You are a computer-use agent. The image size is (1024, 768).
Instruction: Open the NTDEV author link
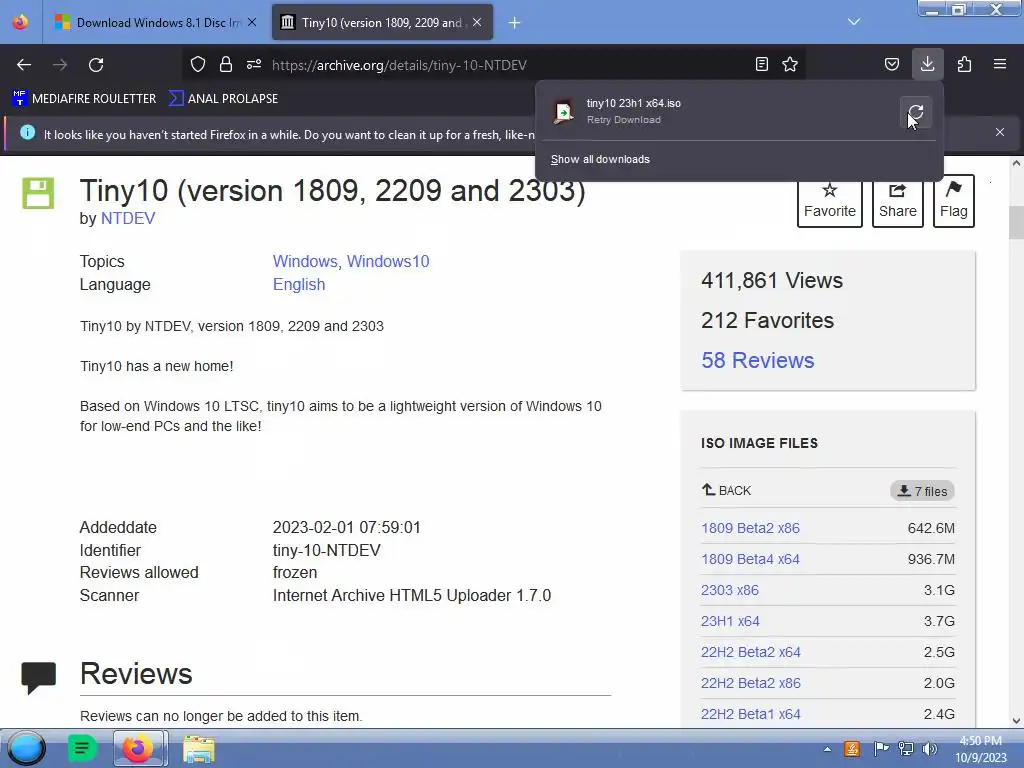coord(128,218)
